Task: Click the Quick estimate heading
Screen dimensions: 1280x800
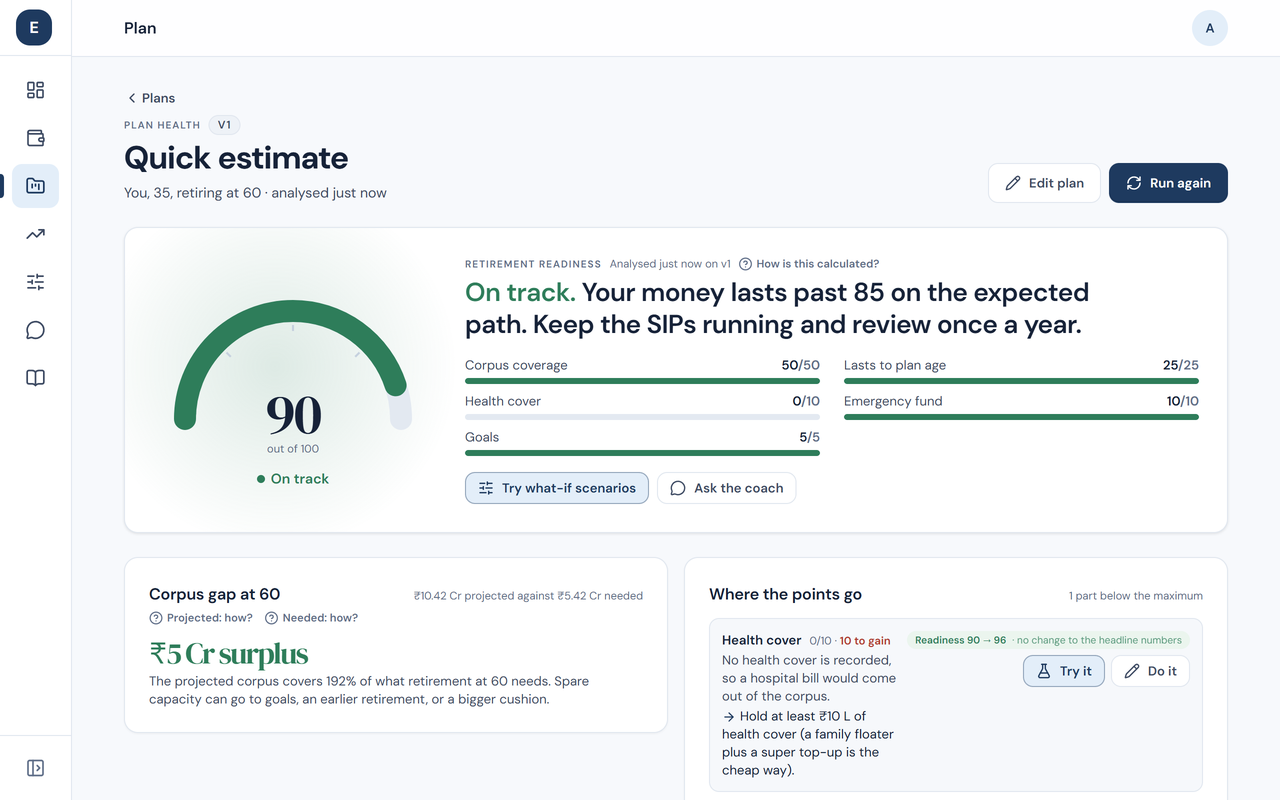Action: 236,158
